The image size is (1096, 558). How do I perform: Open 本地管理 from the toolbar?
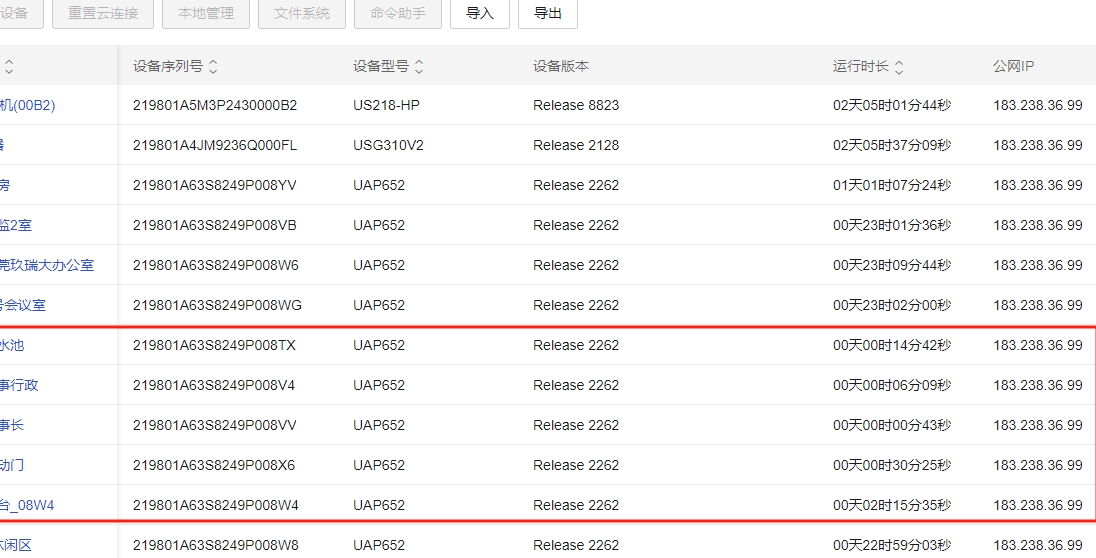[x=205, y=14]
